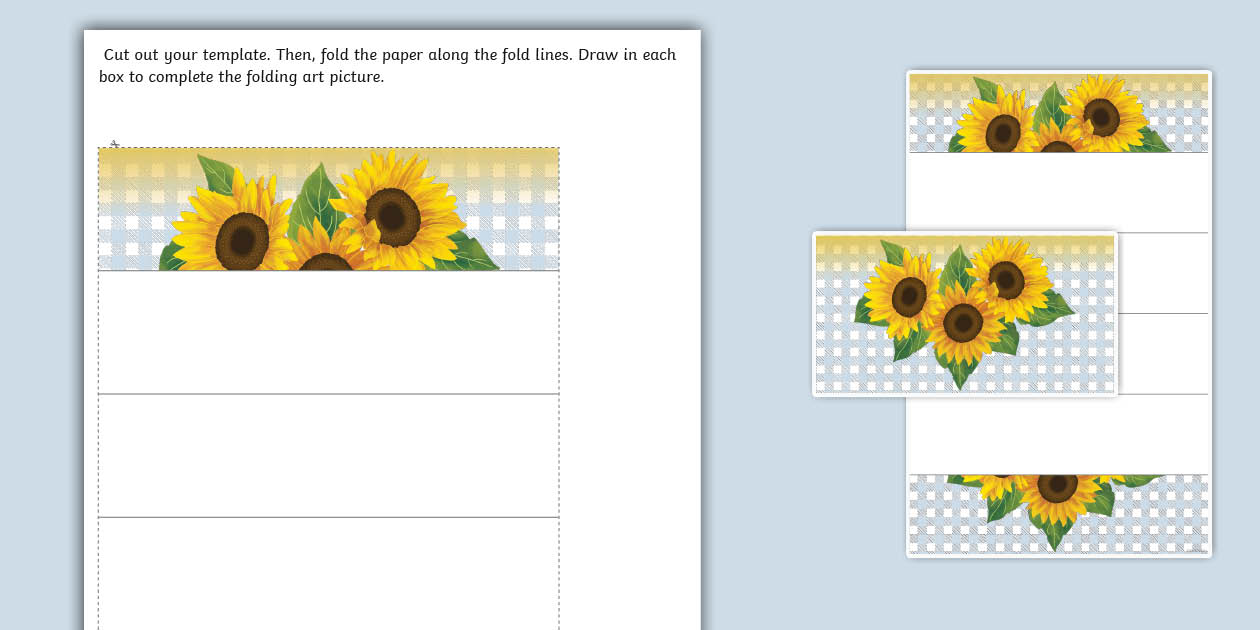Select the top gingham banner of tall preview
Screen dimensions: 1260x630
pyautogui.click(x=1058, y=112)
